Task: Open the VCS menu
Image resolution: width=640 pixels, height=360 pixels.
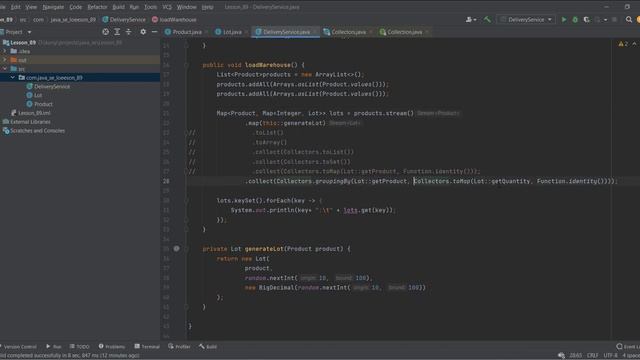Action: [x=167, y=7]
